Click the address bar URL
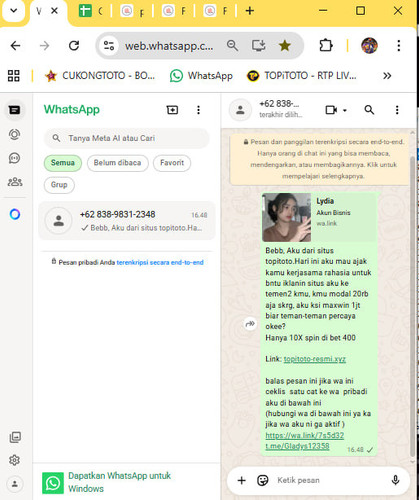Viewport: 419px width, 500px height. pos(169,46)
